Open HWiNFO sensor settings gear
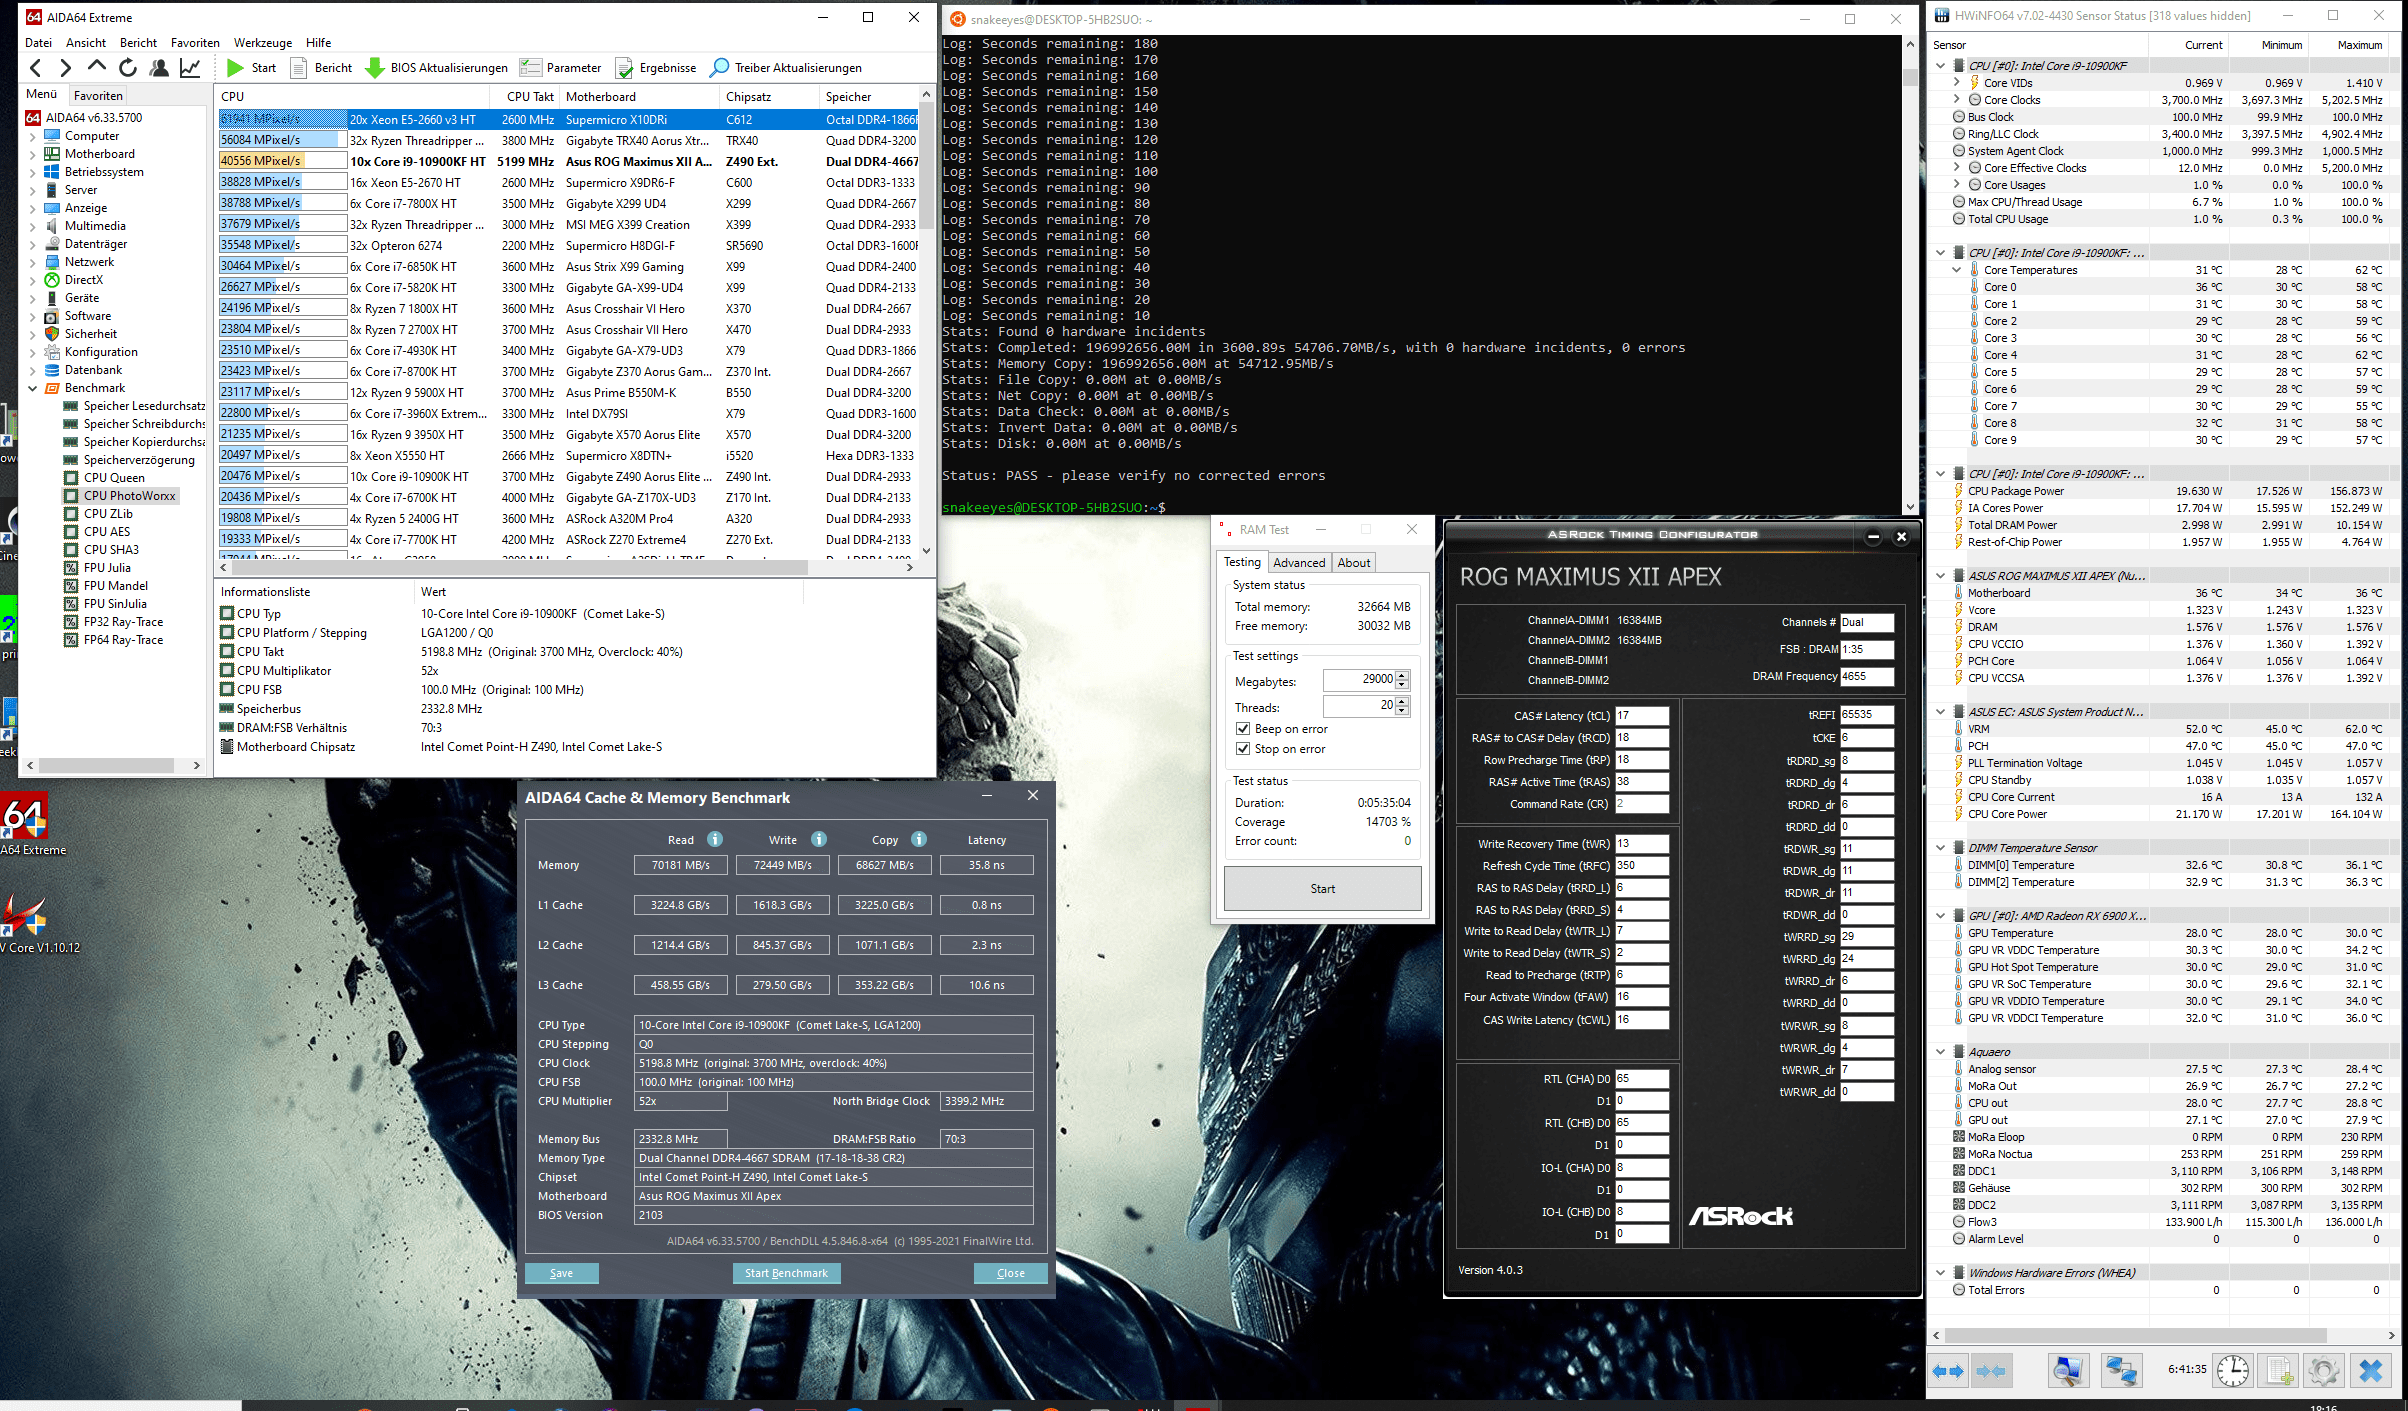 2323,1371
